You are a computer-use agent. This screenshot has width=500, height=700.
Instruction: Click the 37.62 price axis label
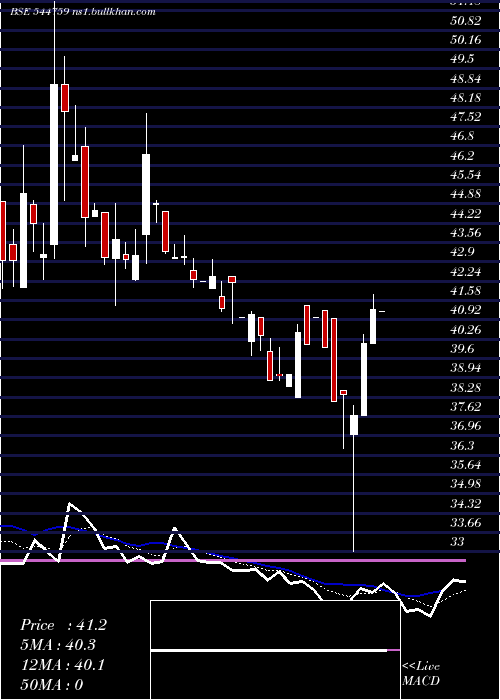point(466,407)
